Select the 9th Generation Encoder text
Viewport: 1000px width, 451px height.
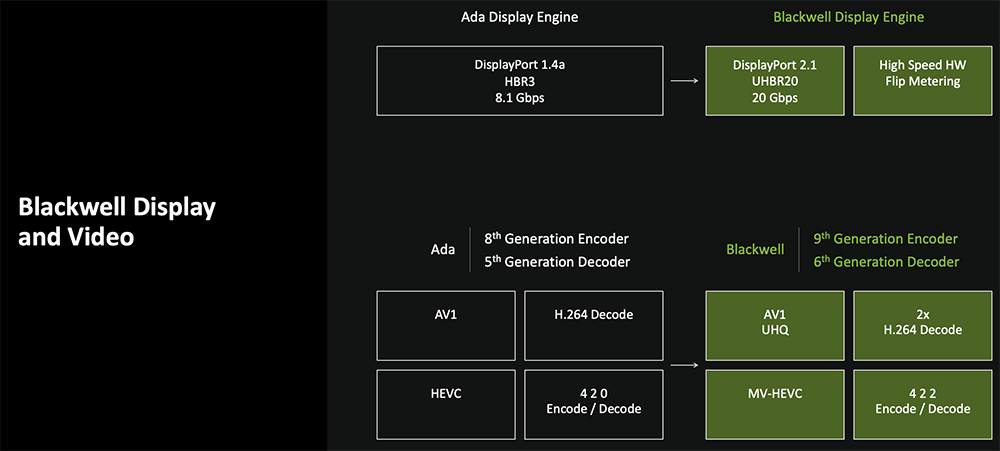tap(885, 239)
